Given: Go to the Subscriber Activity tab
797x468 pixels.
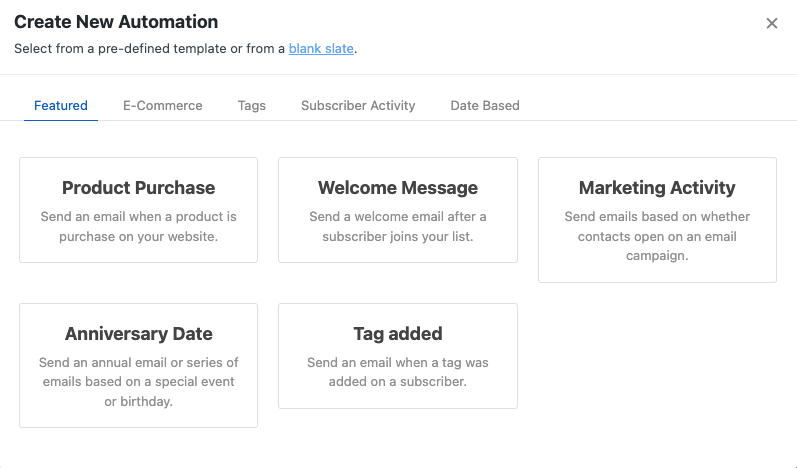Looking at the screenshot, I should [x=358, y=105].
